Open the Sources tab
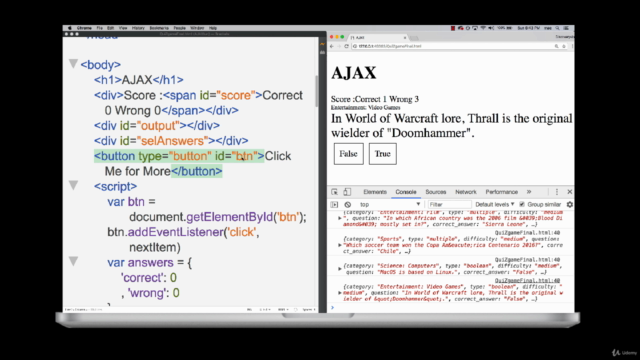The image size is (640, 360). point(436,192)
